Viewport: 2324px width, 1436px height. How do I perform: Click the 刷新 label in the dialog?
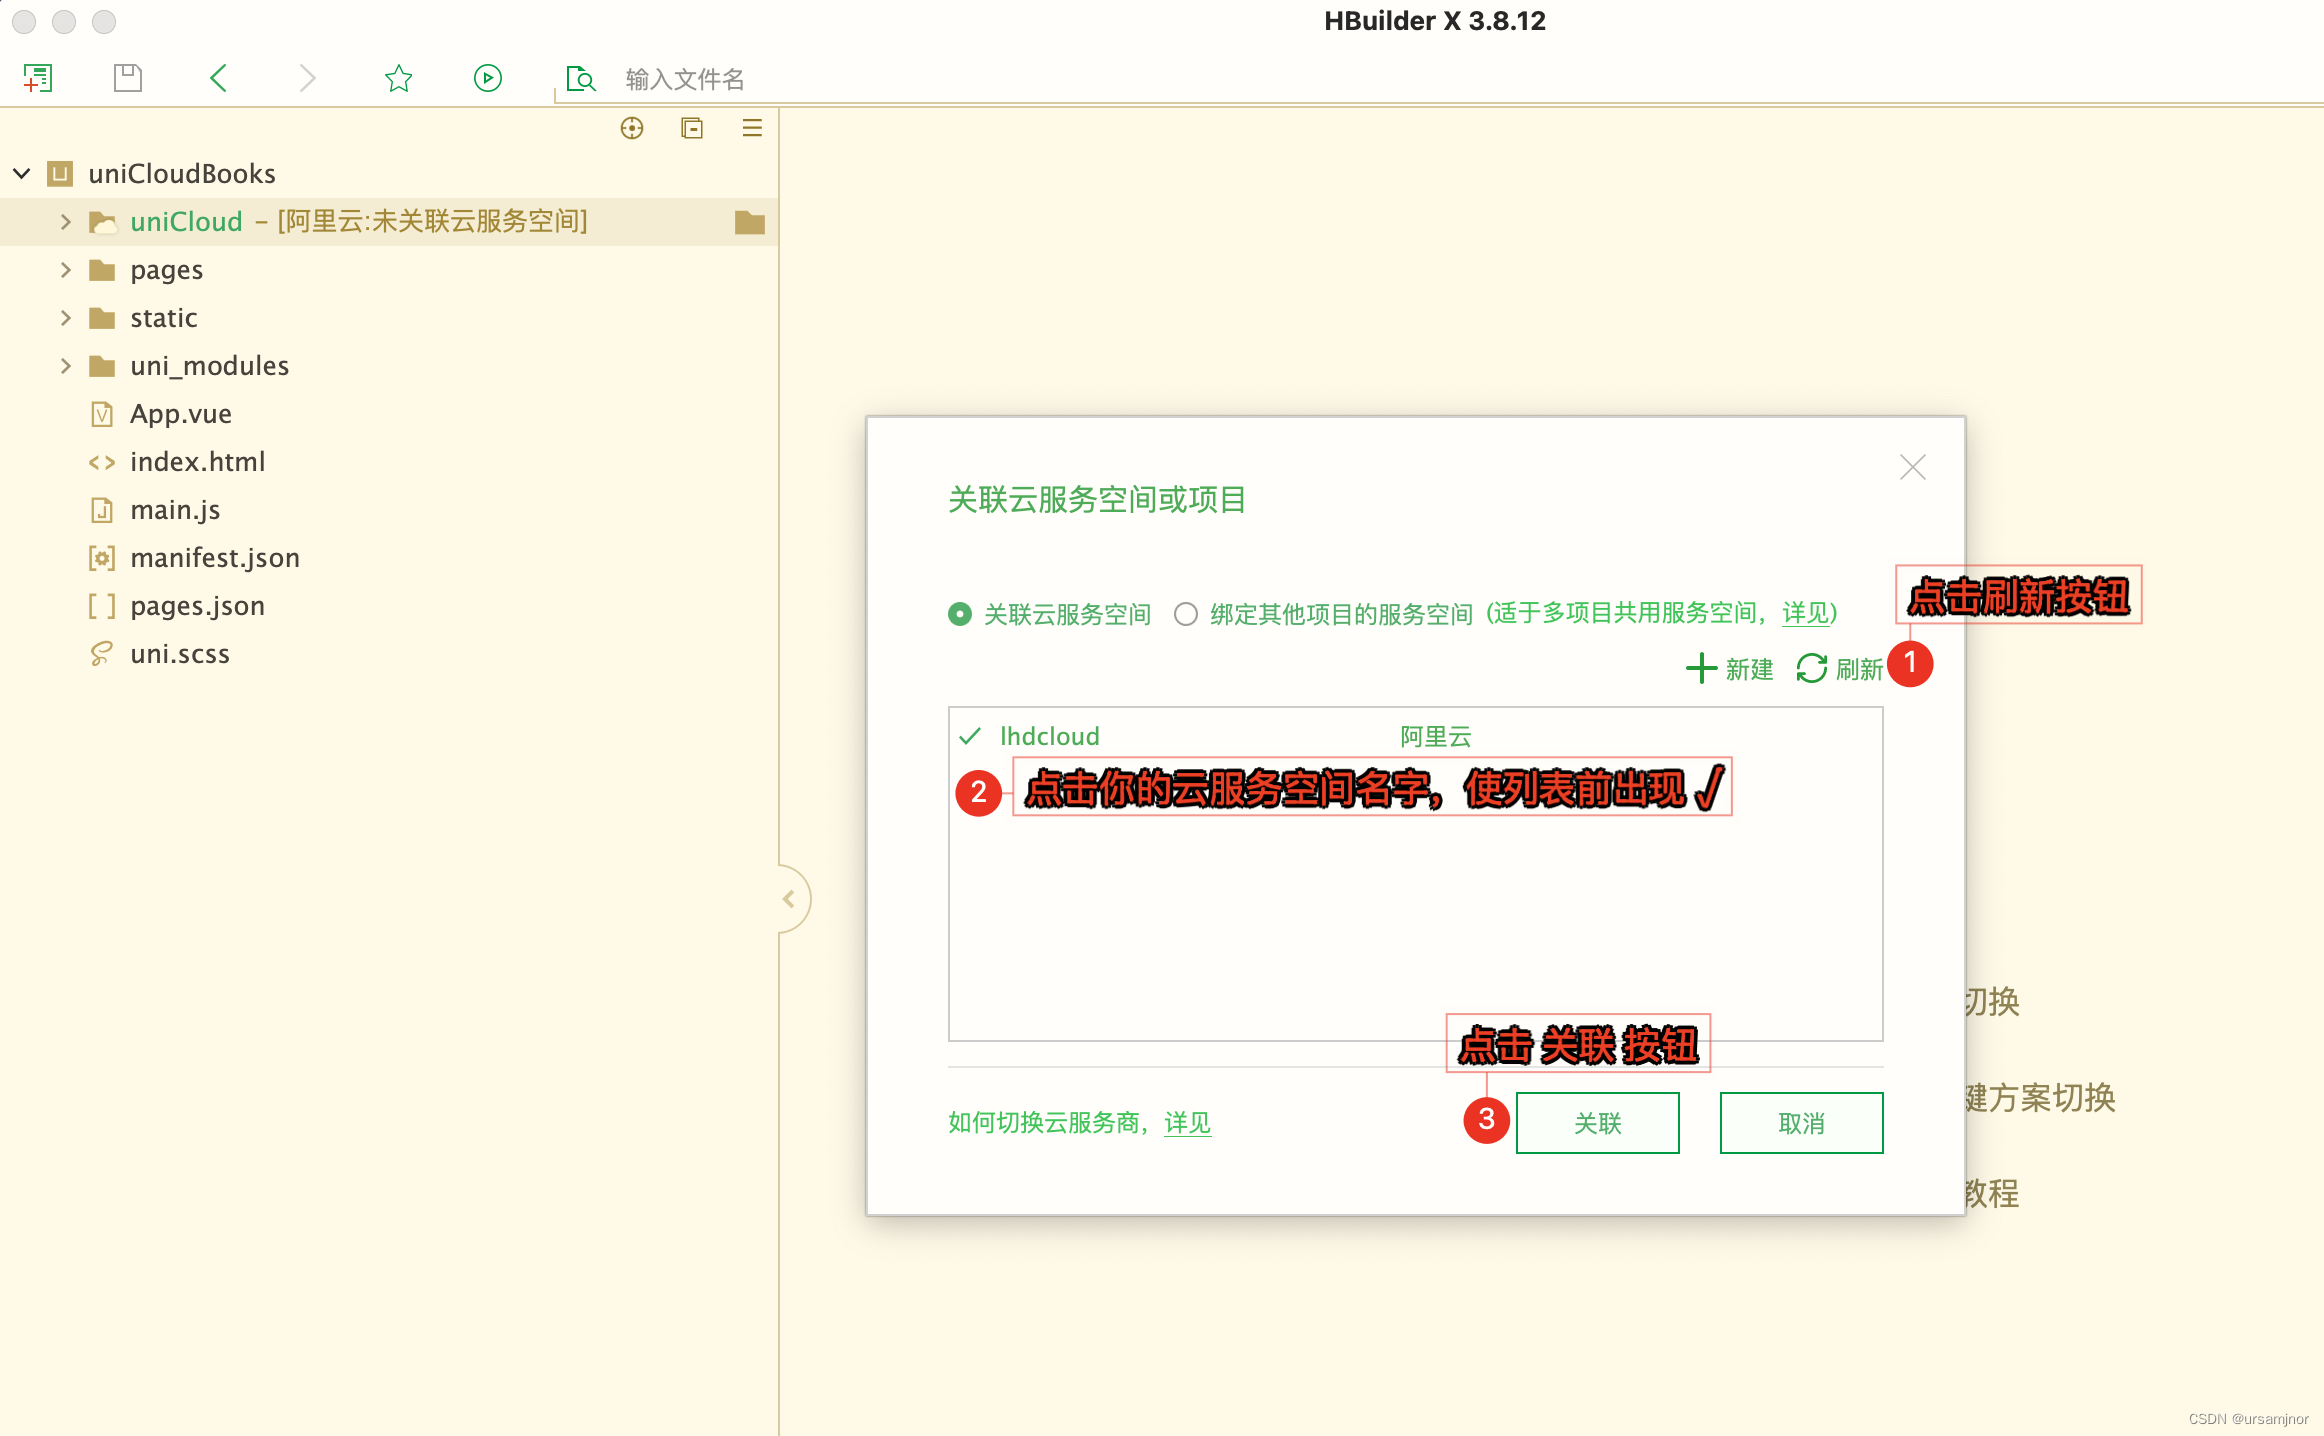(x=1859, y=669)
